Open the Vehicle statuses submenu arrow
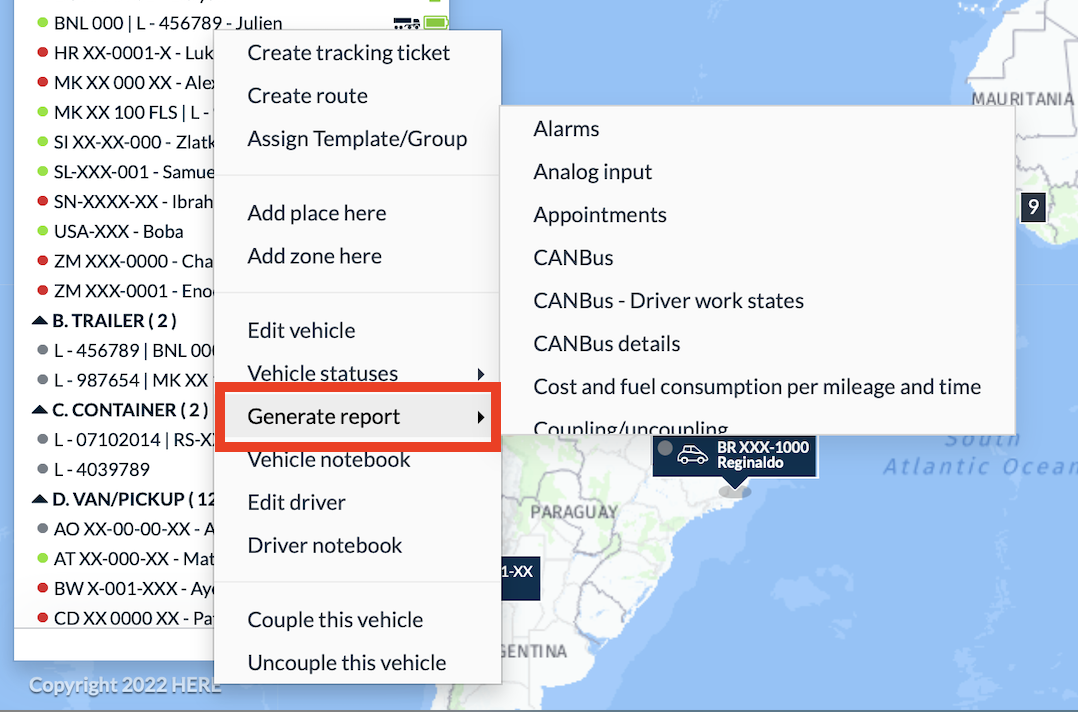Image resolution: width=1078 pixels, height=712 pixels. 481,374
